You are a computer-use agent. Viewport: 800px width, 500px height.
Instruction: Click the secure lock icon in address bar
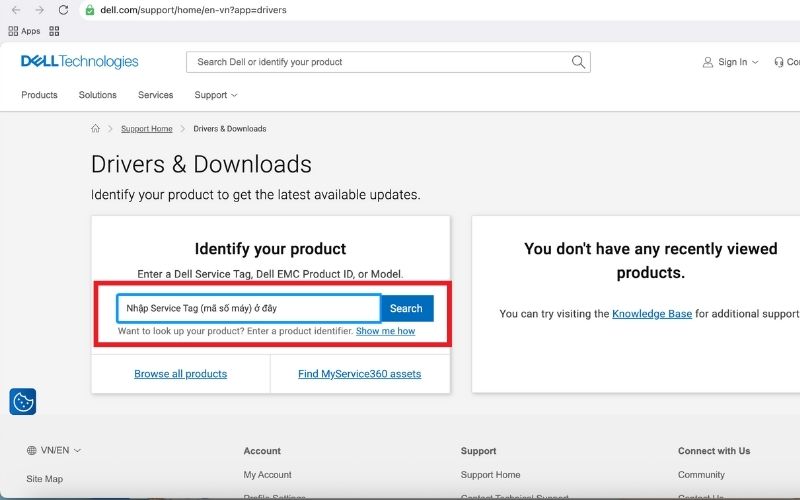pyautogui.click(x=90, y=10)
